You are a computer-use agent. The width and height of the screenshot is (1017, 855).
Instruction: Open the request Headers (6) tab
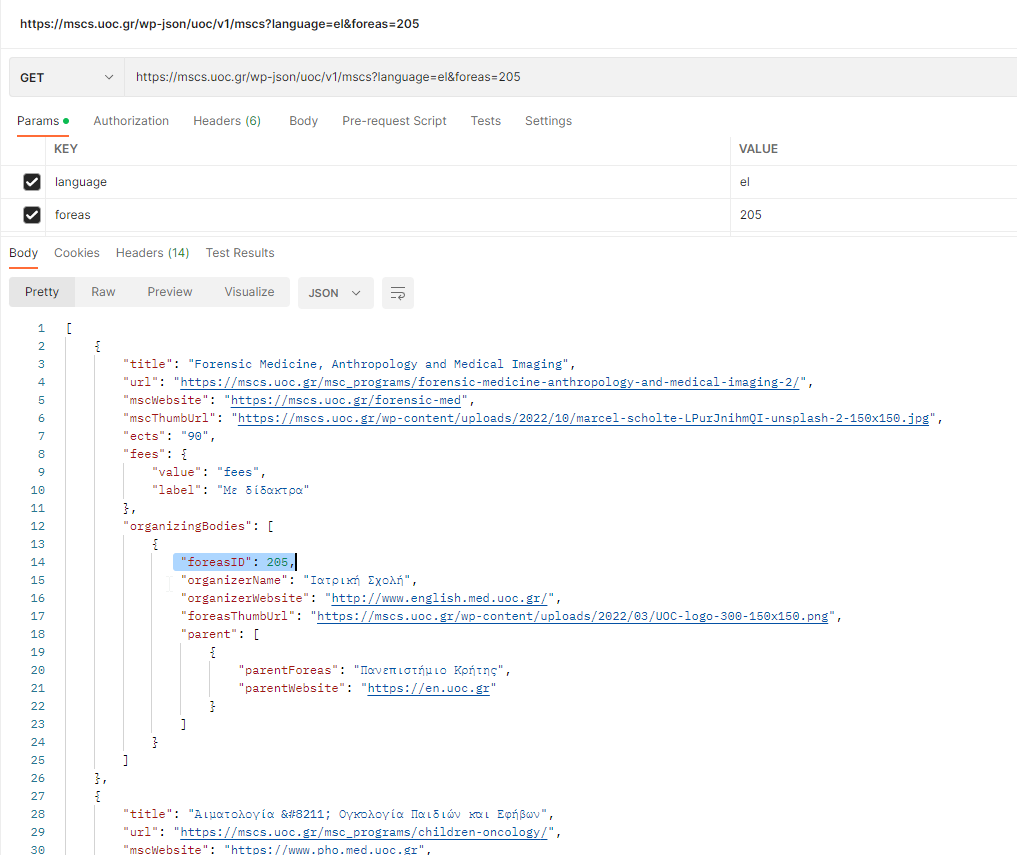227,121
